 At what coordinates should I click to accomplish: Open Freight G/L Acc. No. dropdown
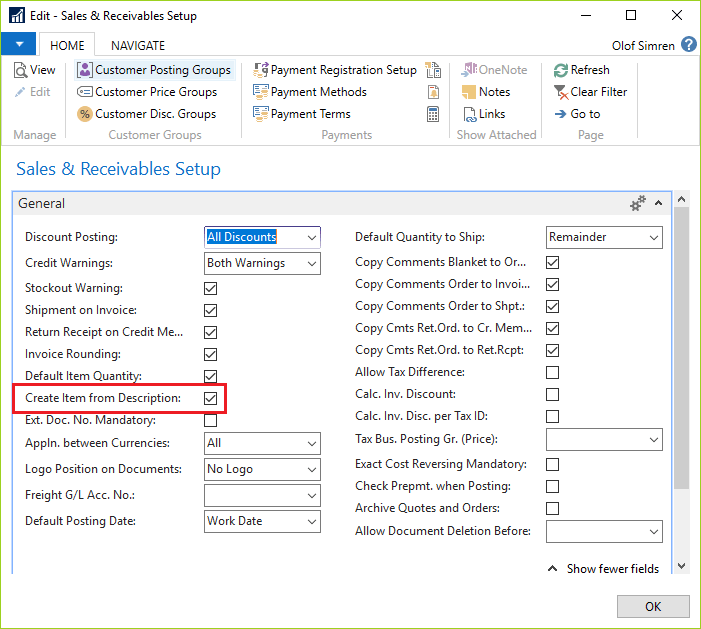pyautogui.click(x=312, y=495)
